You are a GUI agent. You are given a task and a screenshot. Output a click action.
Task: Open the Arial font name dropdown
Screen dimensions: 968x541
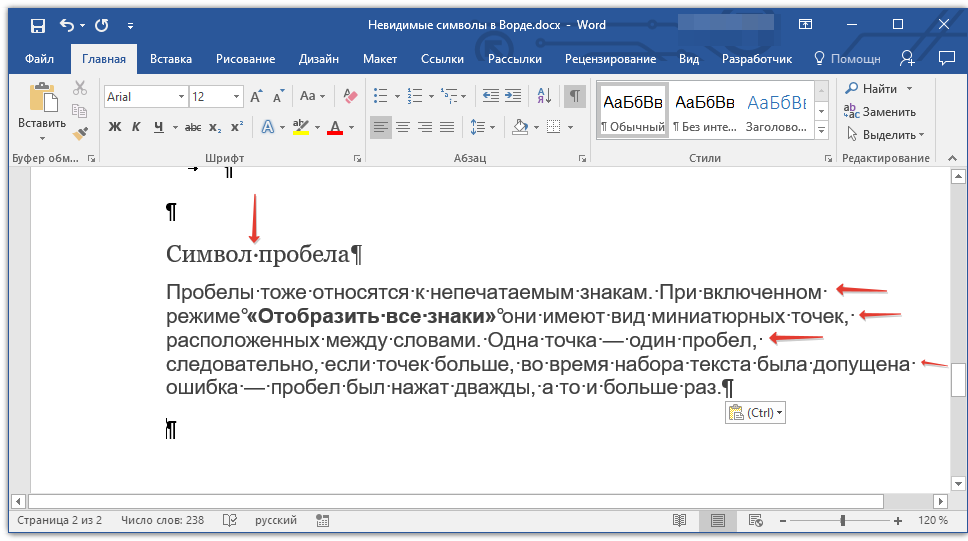coord(181,97)
